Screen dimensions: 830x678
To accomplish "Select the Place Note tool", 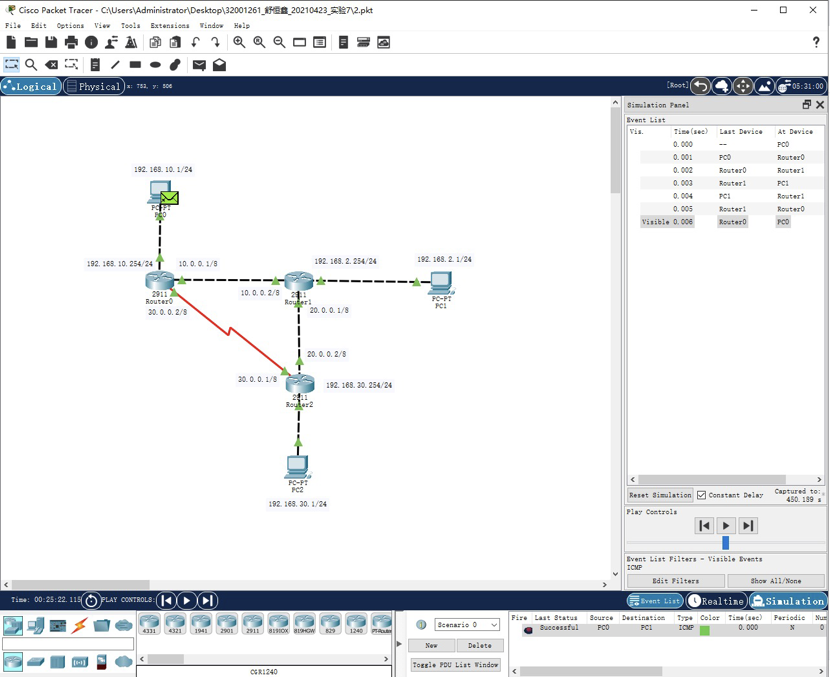I will 95,65.
